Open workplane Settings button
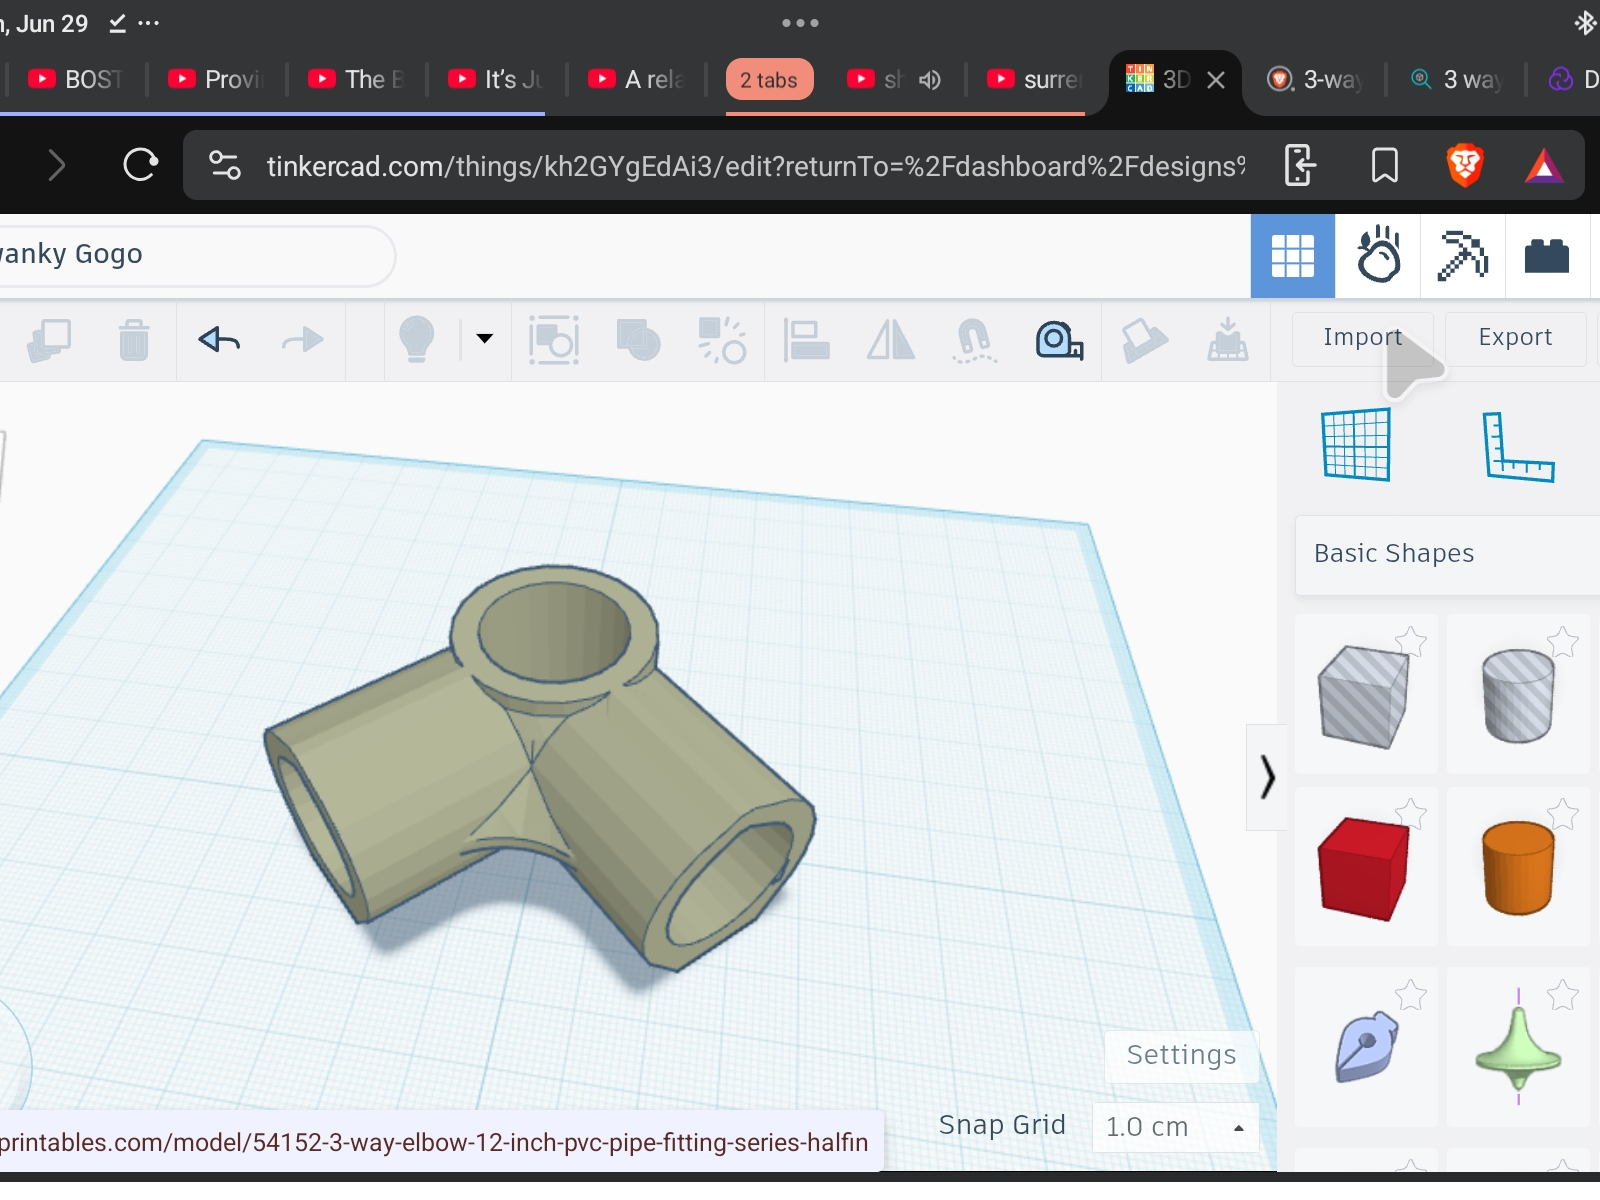The width and height of the screenshot is (1600, 1200). [x=1181, y=1056]
